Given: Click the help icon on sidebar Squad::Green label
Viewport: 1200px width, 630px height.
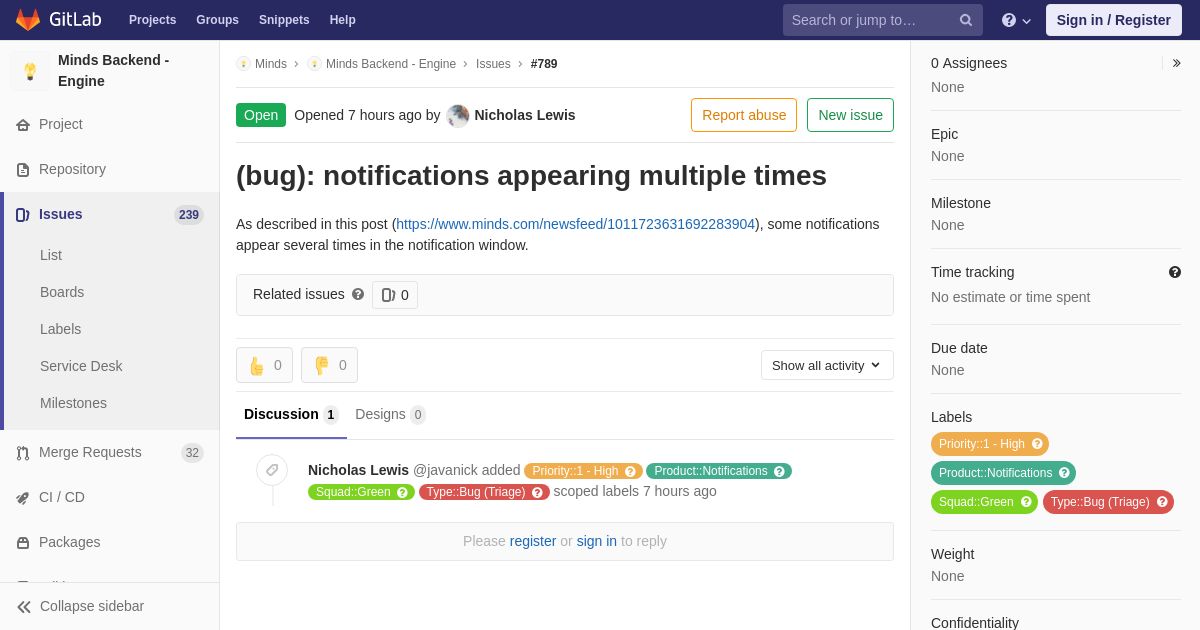Looking at the screenshot, I should [1026, 502].
